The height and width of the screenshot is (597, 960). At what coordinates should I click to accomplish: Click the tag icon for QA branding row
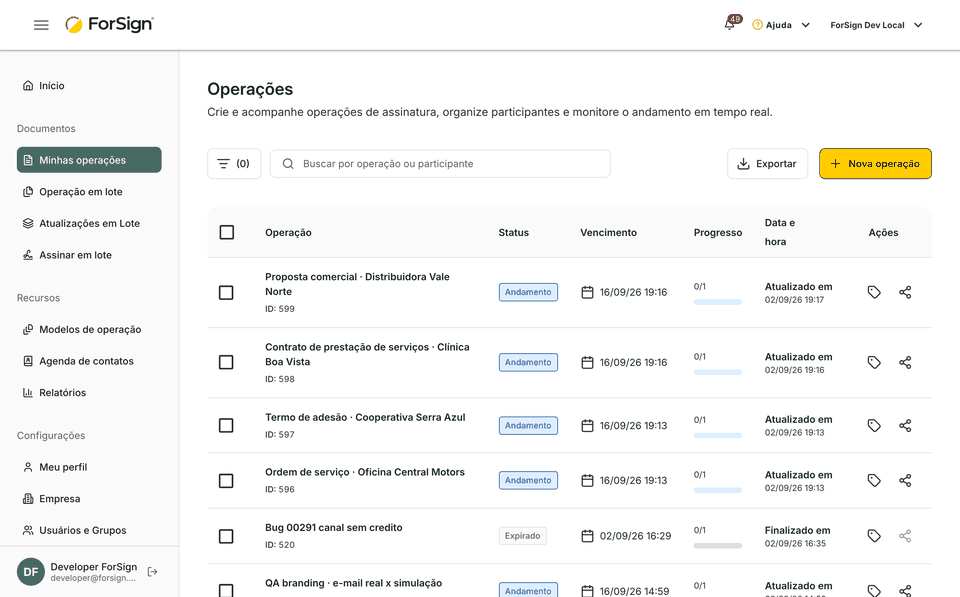(874, 590)
